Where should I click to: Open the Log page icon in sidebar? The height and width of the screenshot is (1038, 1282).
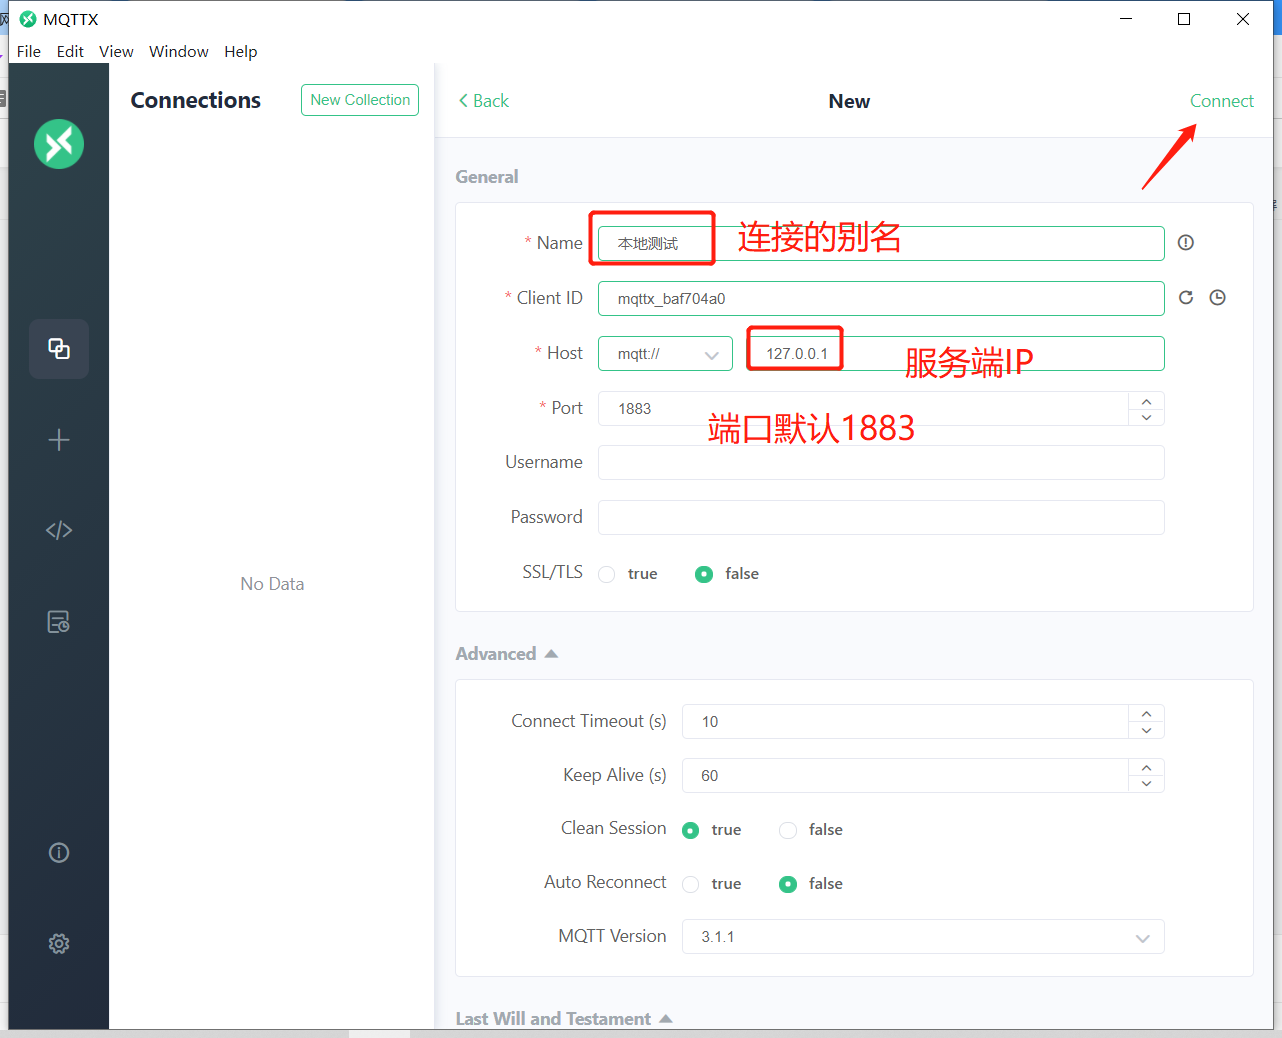coord(59,622)
